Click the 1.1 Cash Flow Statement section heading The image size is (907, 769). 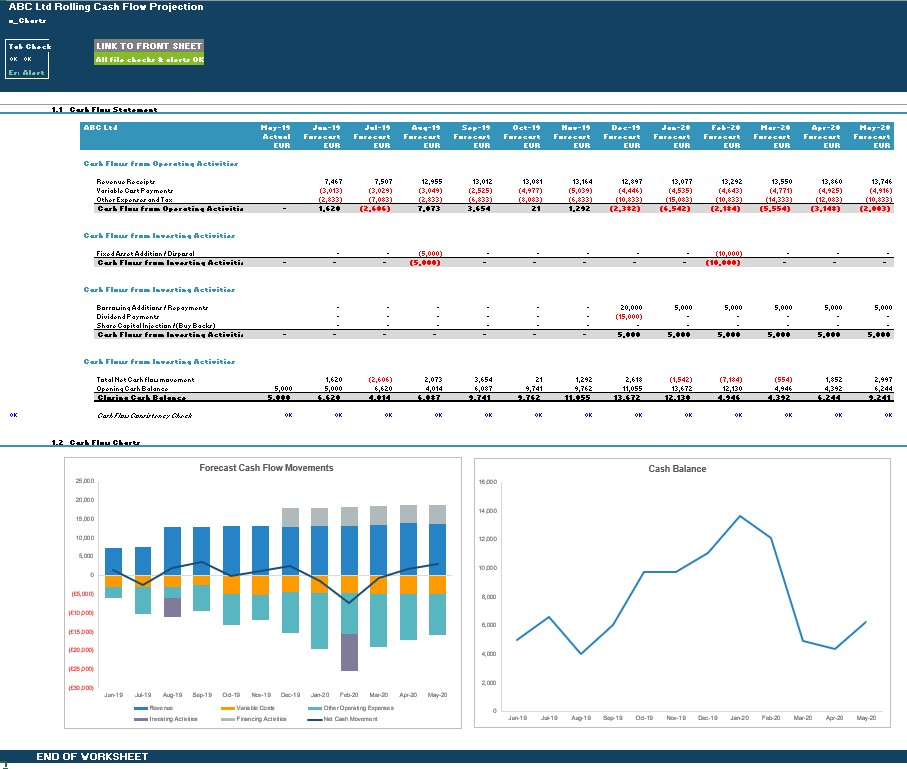pyautogui.click(x=104, y=110)
